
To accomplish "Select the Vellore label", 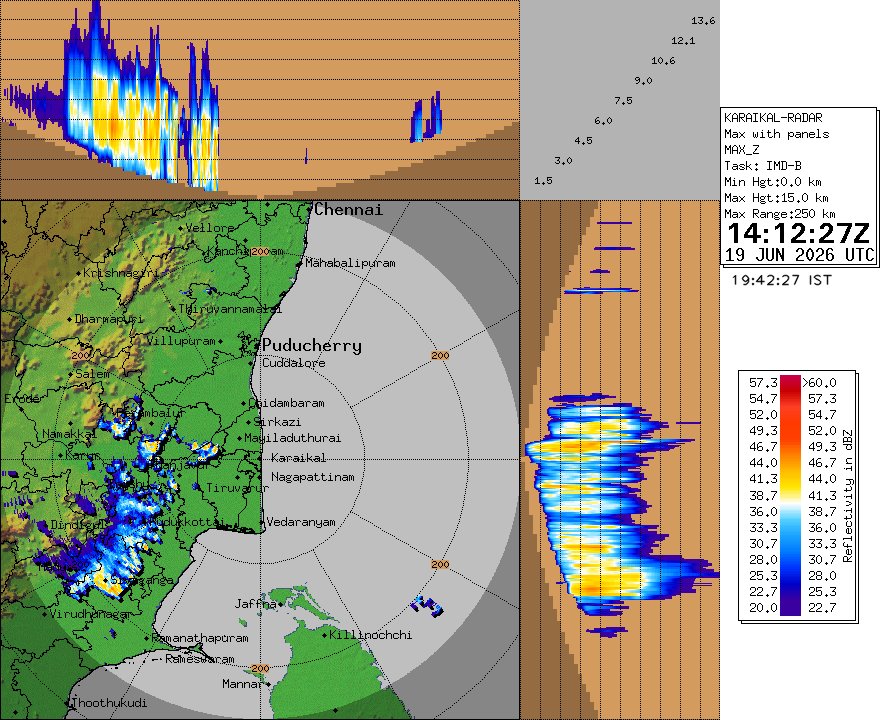I will (x=210, y=228).
